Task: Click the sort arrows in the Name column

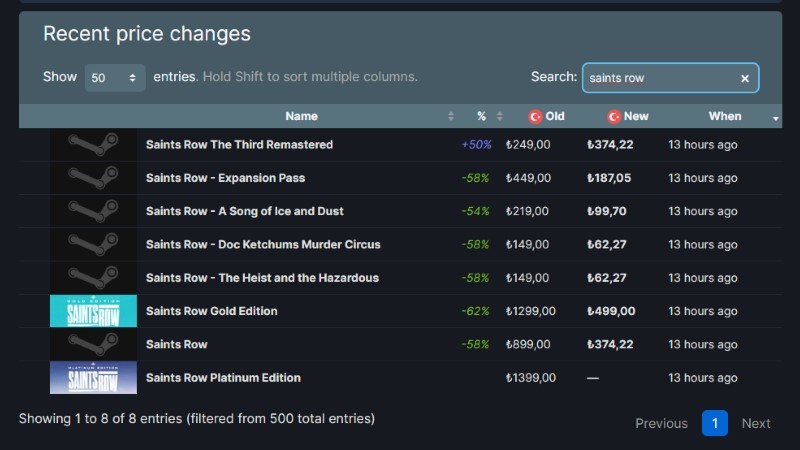Action: pyautogui.click(x=451, y=116)
